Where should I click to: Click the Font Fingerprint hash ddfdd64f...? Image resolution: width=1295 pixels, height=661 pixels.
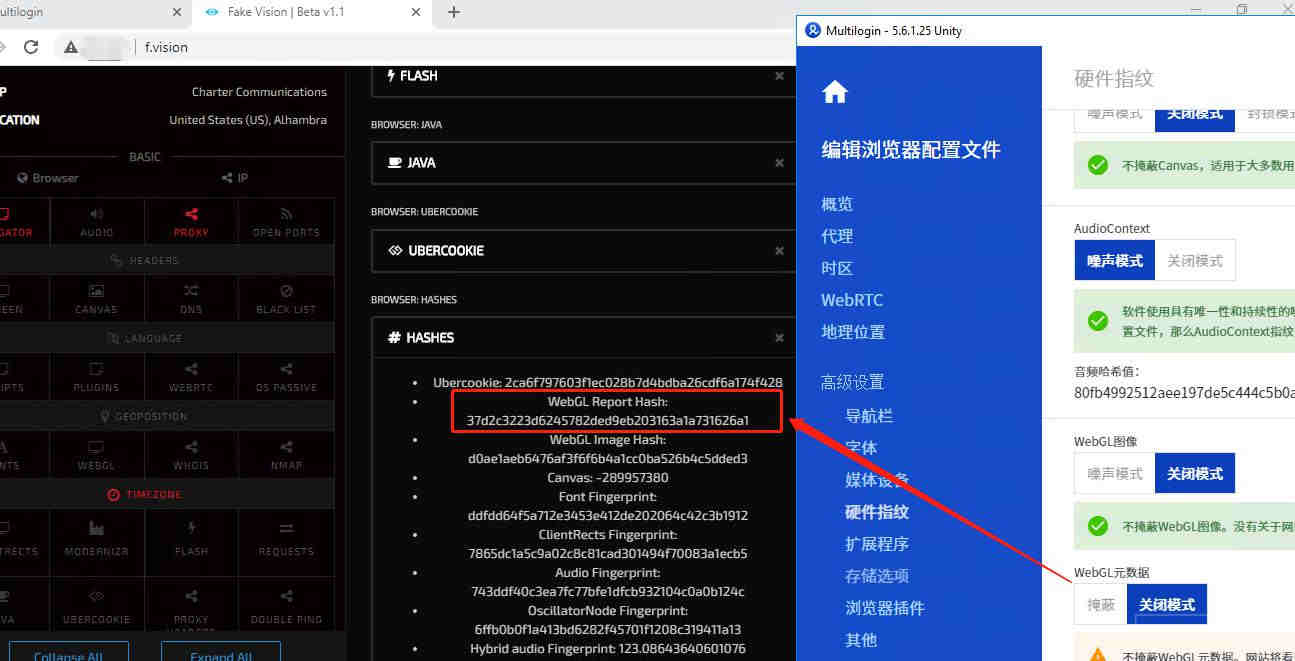coord(608,516)
